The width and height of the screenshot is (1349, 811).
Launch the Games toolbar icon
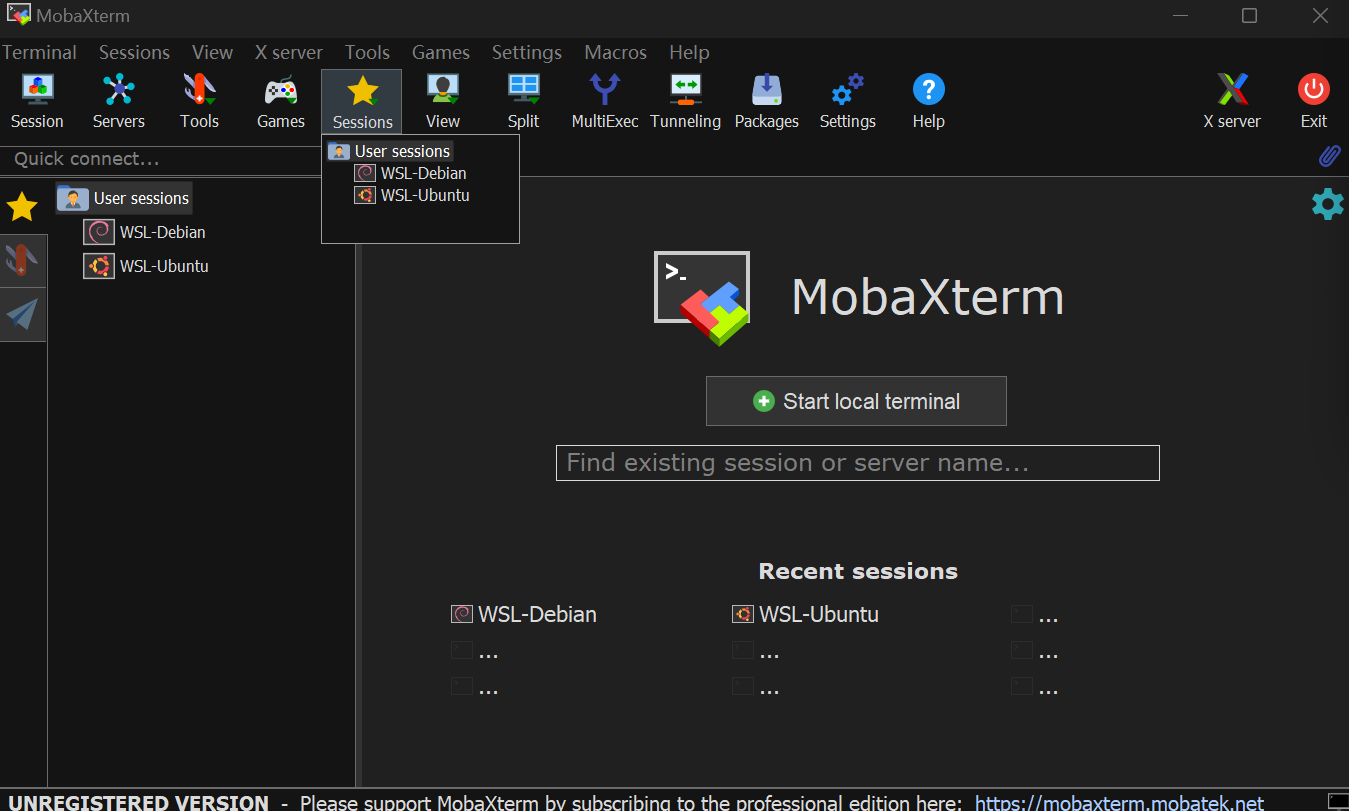(x=280, y=100)
